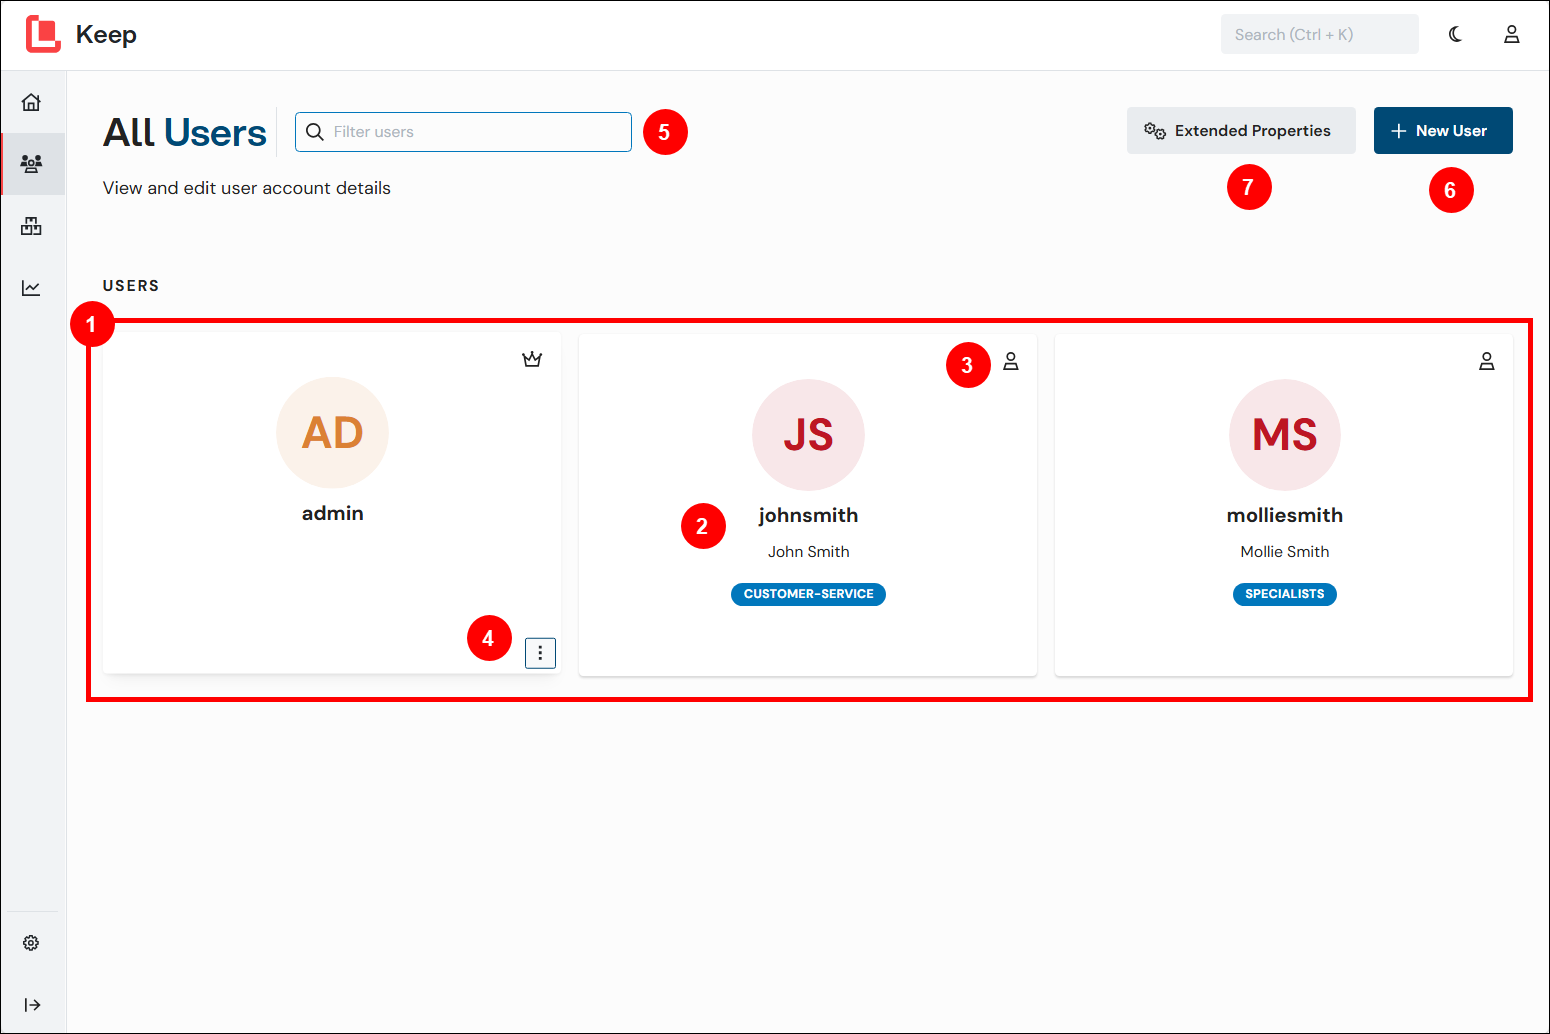The height and width of the screenshot is (1034, 1550).
Task: Toggle dark mode moon icon
Action: pyautogui.click(x=1455, y=34)
